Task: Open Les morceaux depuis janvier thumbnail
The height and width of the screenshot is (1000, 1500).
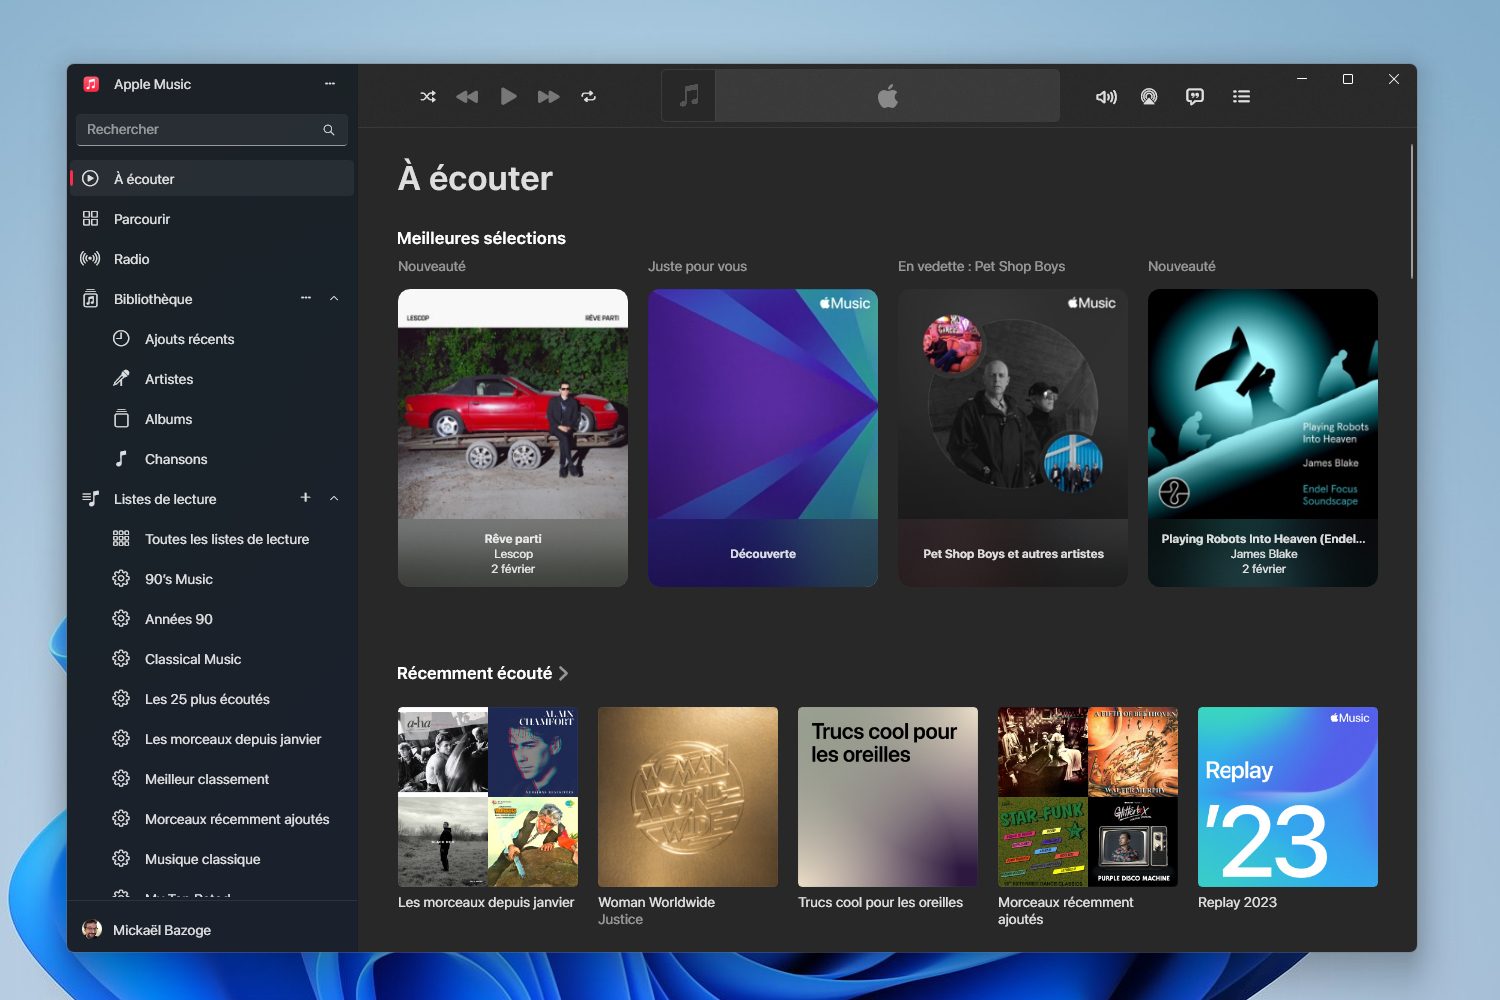Action: click(488, 797)
